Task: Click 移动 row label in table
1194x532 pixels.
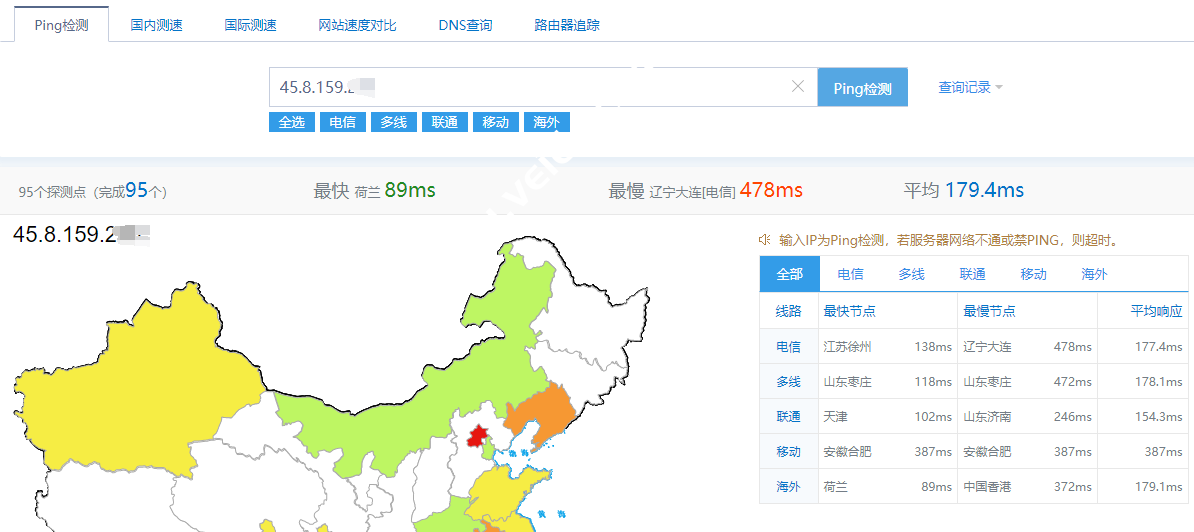Action: click(x=789, y=452)
